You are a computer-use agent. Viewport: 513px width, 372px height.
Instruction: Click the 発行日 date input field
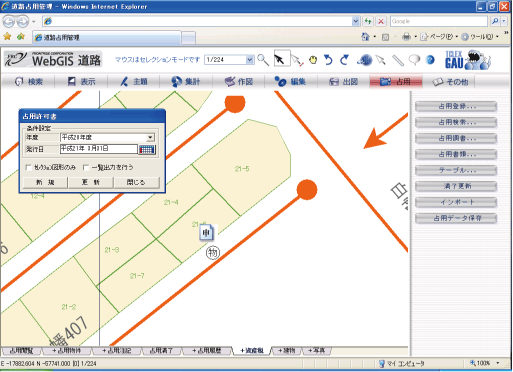tap(99, 149)
